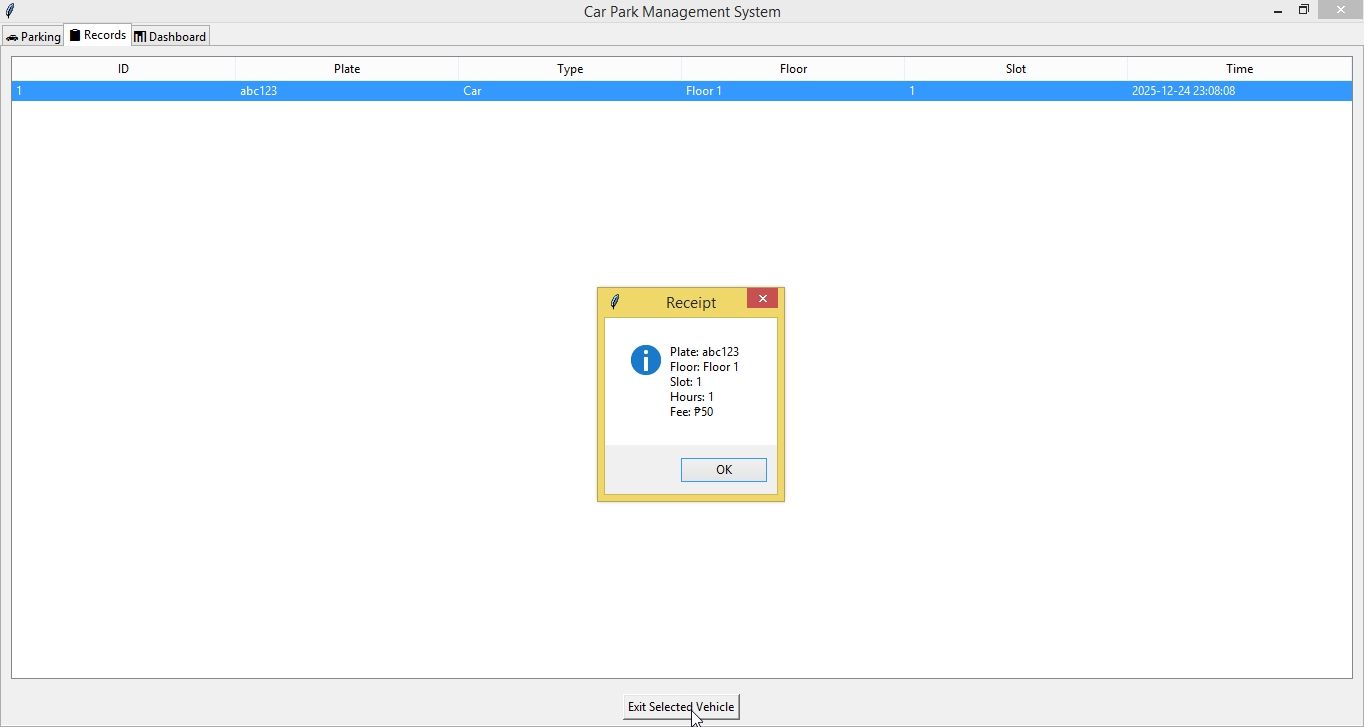Viewport: 1364px width, 727px height.
Task: Close the Receipt dialog with red X
Action: point(762,299)
